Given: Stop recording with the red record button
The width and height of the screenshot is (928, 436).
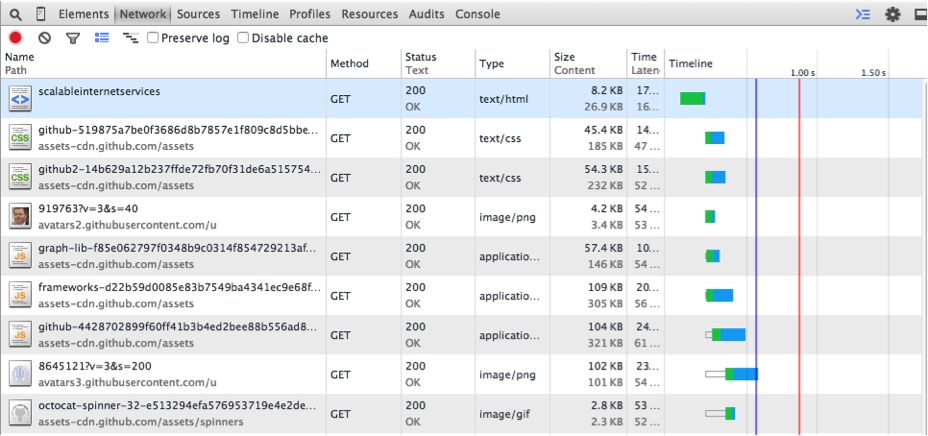Looking at the screenshot, I should coord(15,38).
